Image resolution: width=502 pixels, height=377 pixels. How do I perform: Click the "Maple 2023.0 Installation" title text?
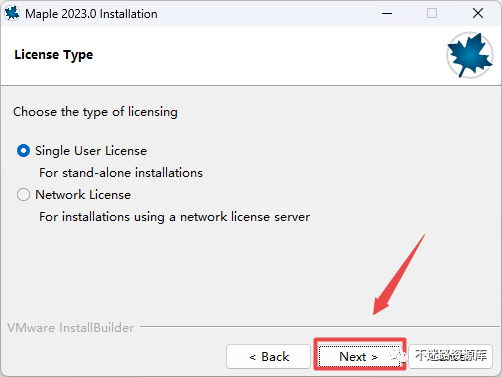pyautogui.click(x=91, y=14)
